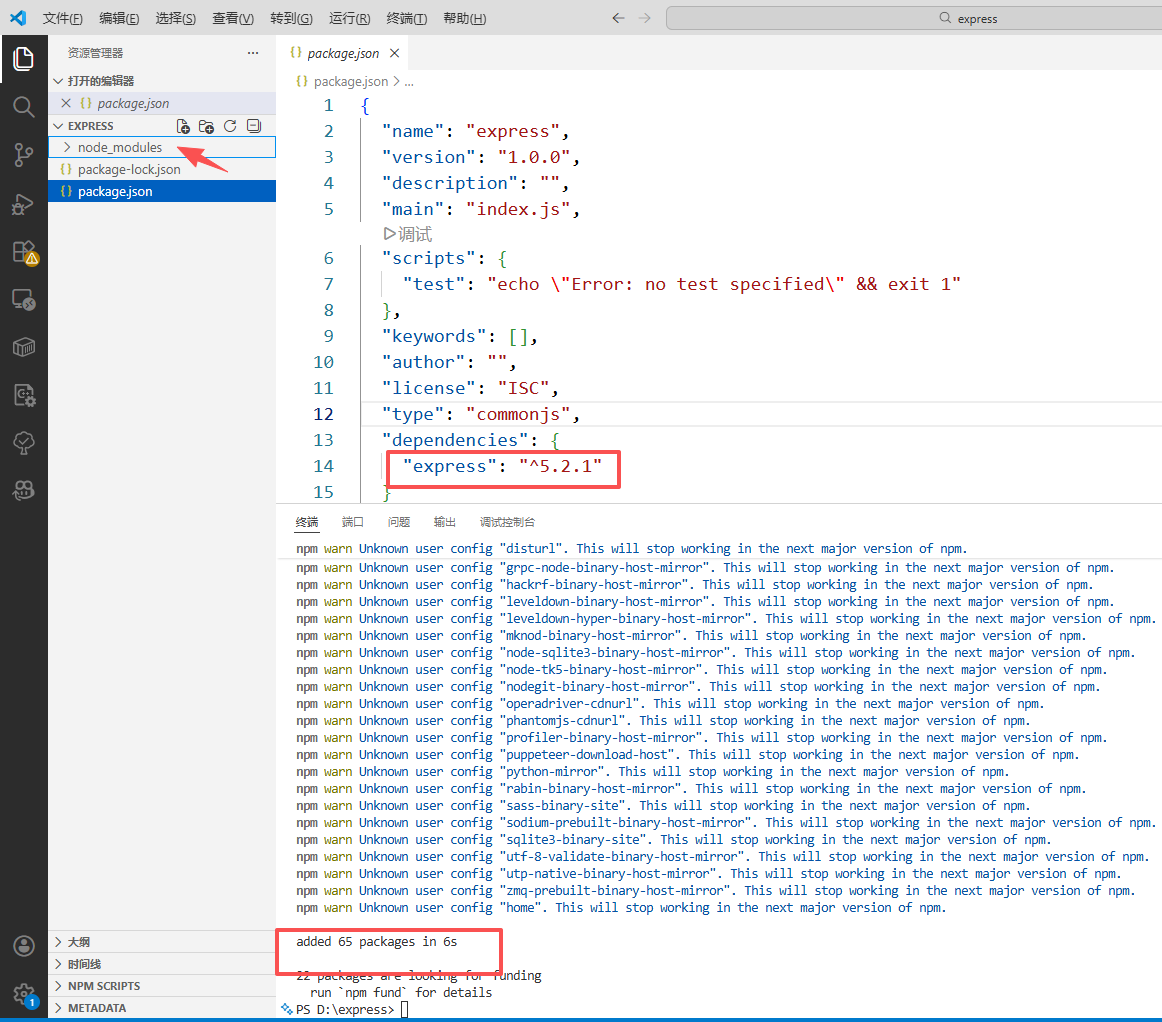Open the Remote Explorer icon
This screenshot has width=1162, height=1022.
tap(23, 299)
